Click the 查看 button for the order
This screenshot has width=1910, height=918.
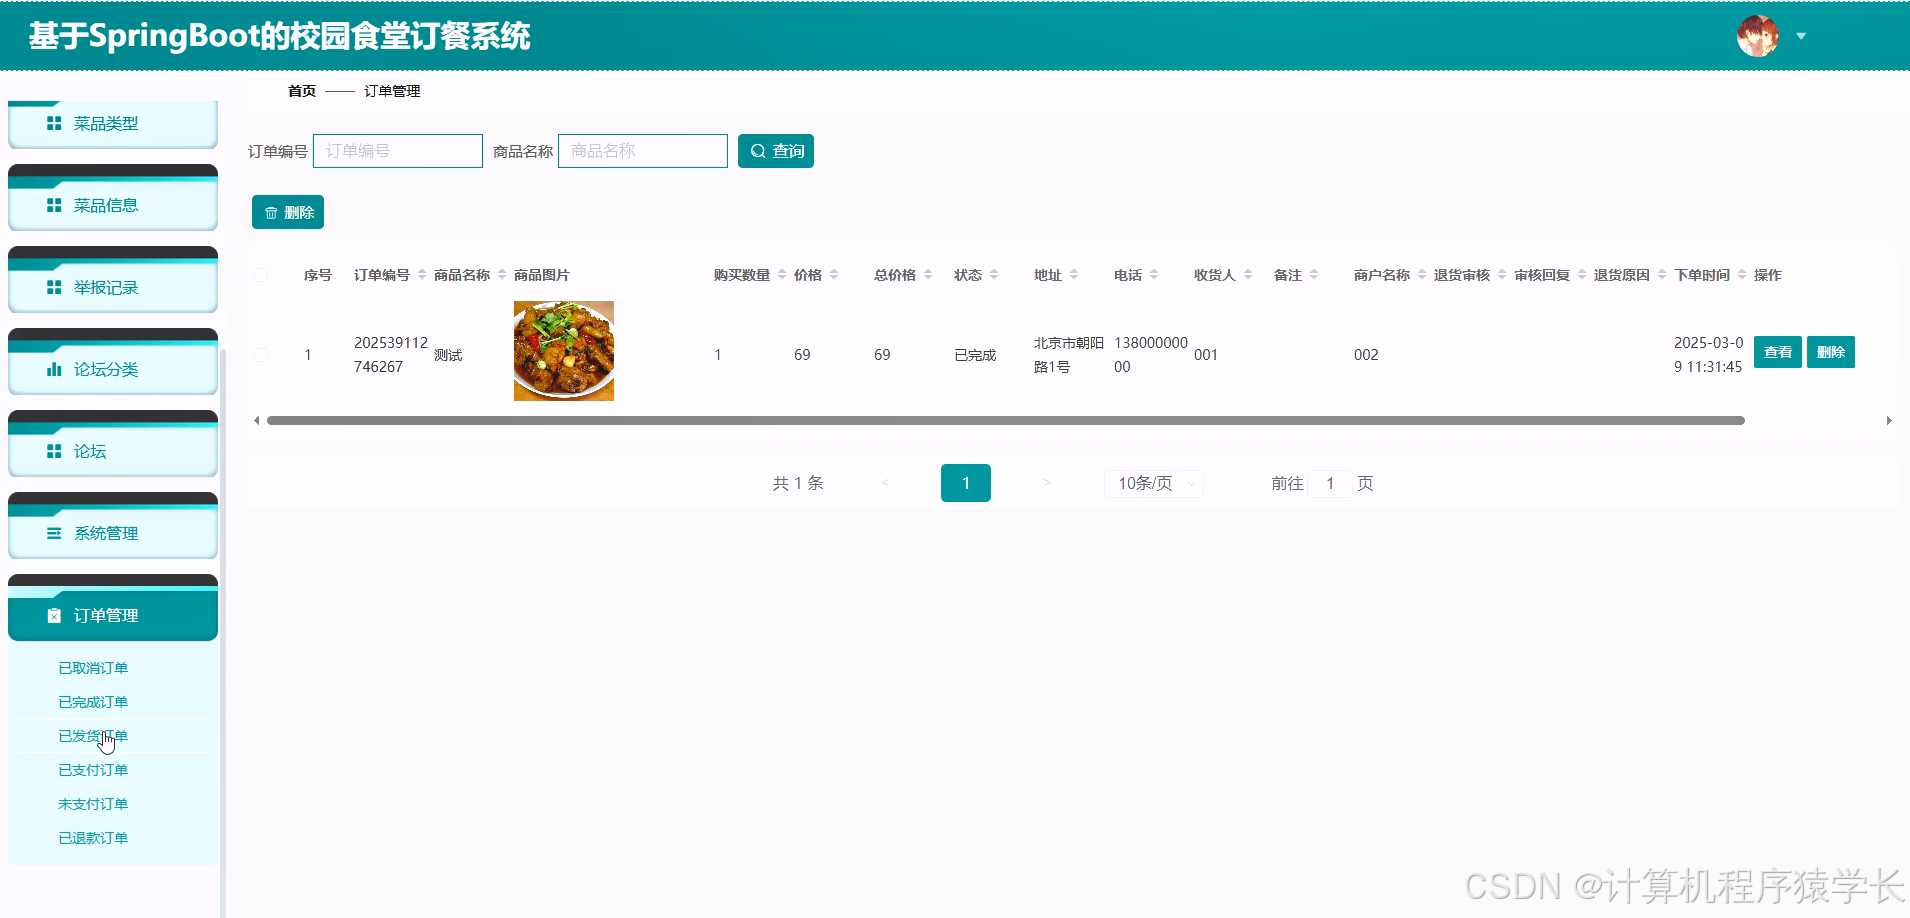(1778, 352)
